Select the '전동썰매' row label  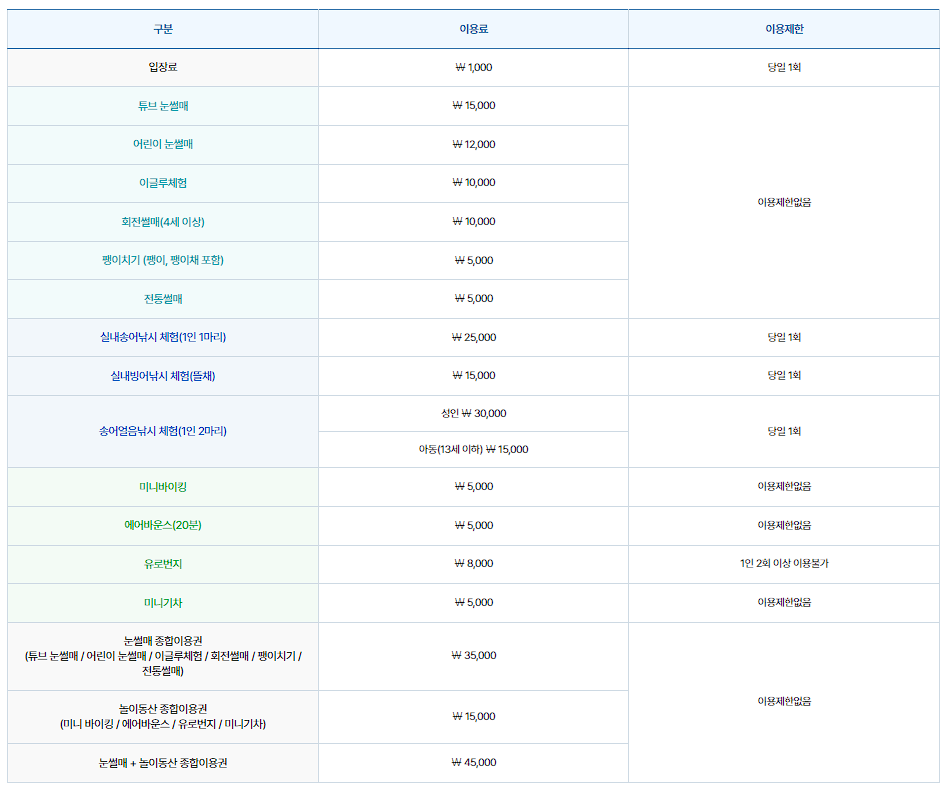click(x=163, y=299)
